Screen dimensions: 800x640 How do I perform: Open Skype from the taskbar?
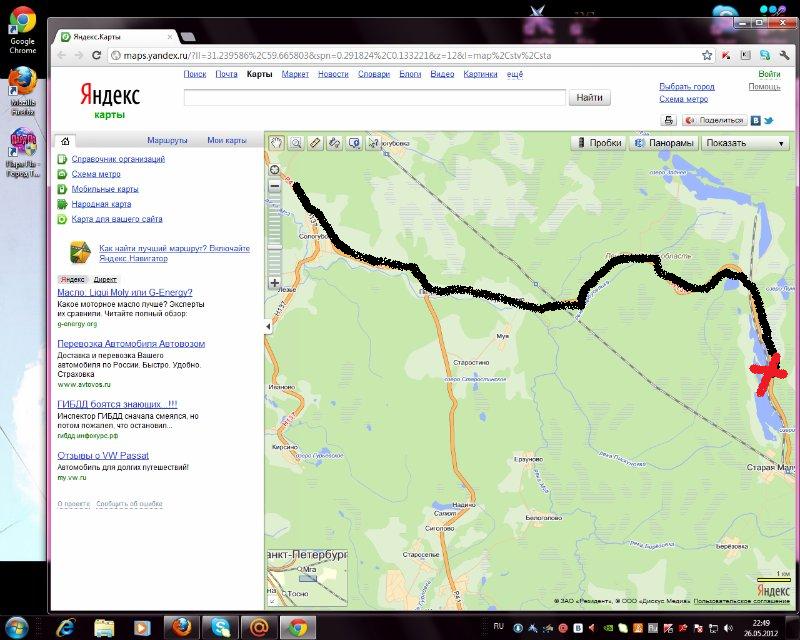pos(220,627)
